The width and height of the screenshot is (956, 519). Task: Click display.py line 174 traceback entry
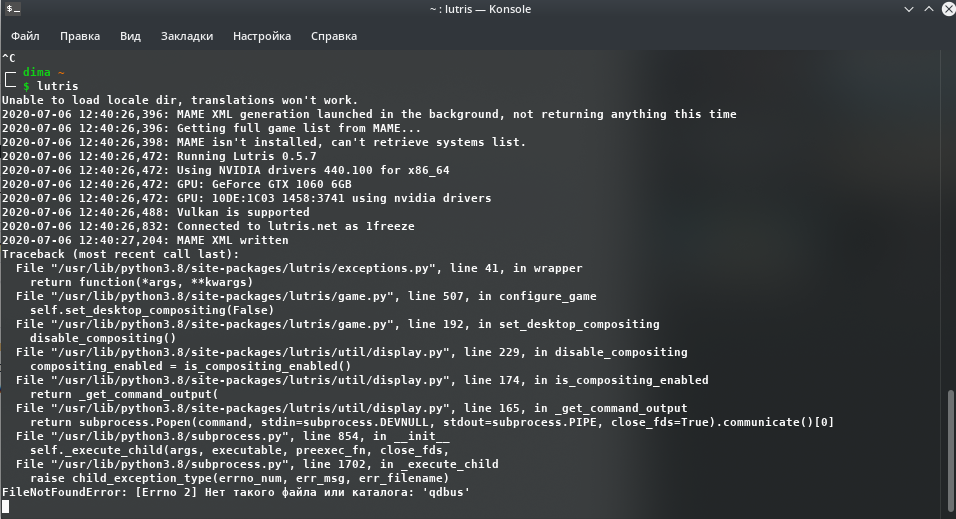[362, 381]
